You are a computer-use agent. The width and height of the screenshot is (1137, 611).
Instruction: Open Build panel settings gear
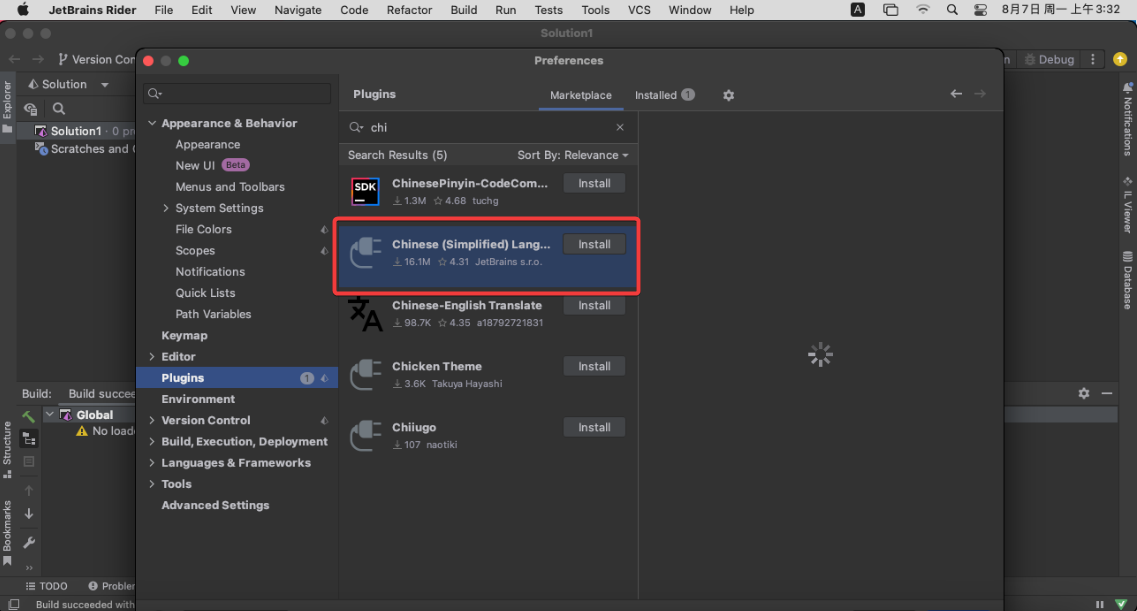1083,393
